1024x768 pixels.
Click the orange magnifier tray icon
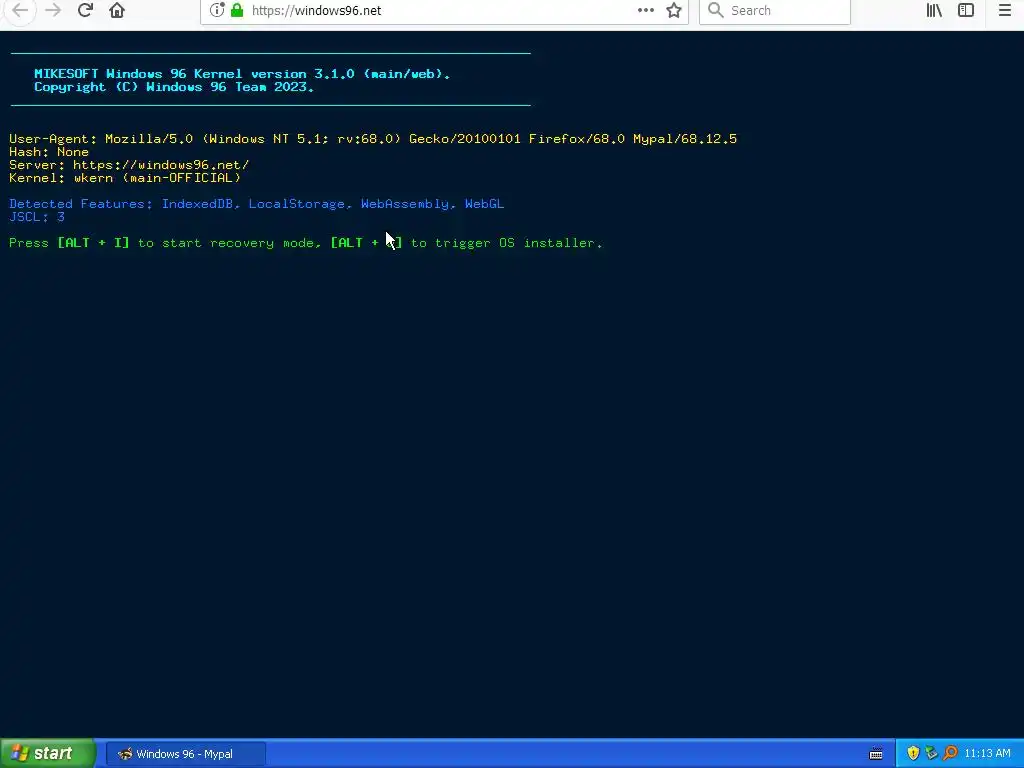coord(950,754)
